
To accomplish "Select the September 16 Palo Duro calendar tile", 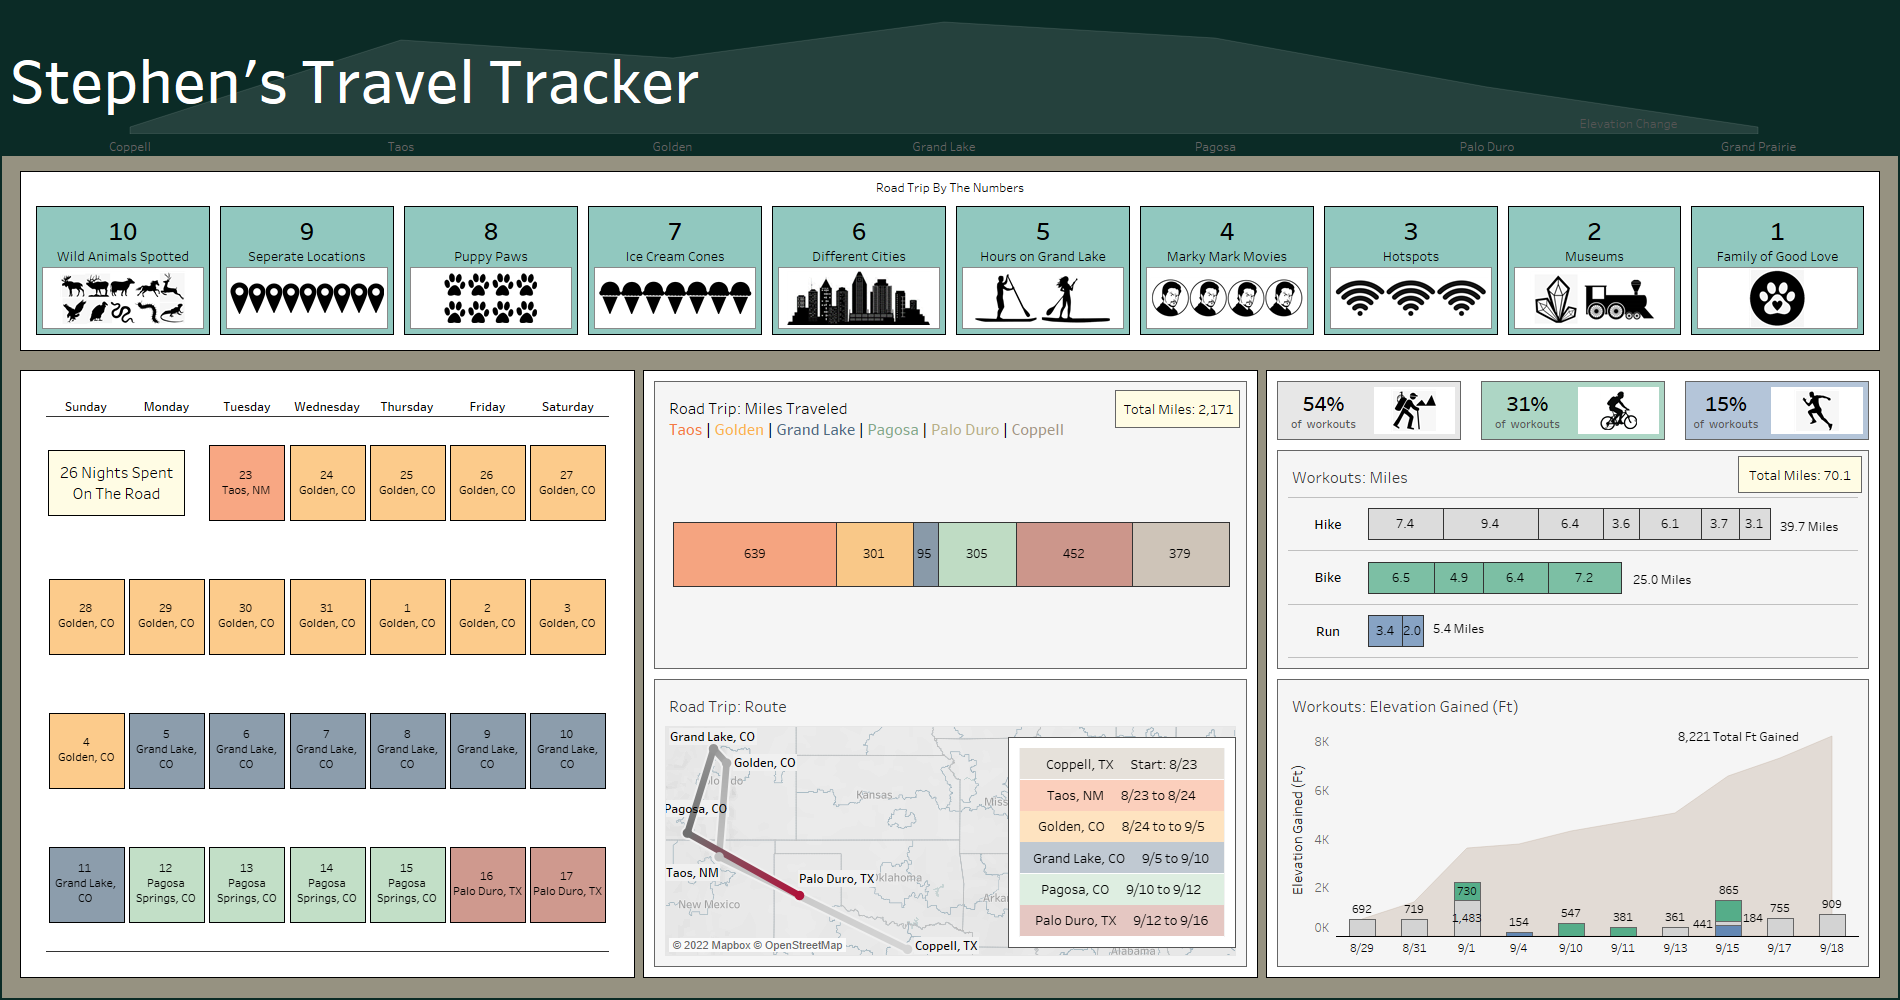I will (x=487, y=884).
